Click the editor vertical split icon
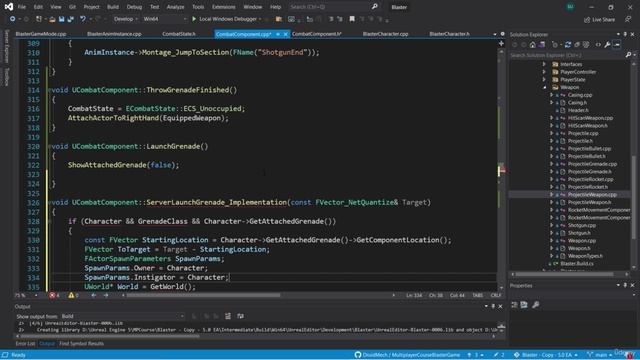 pyautogui.click(x=501, y=43)
